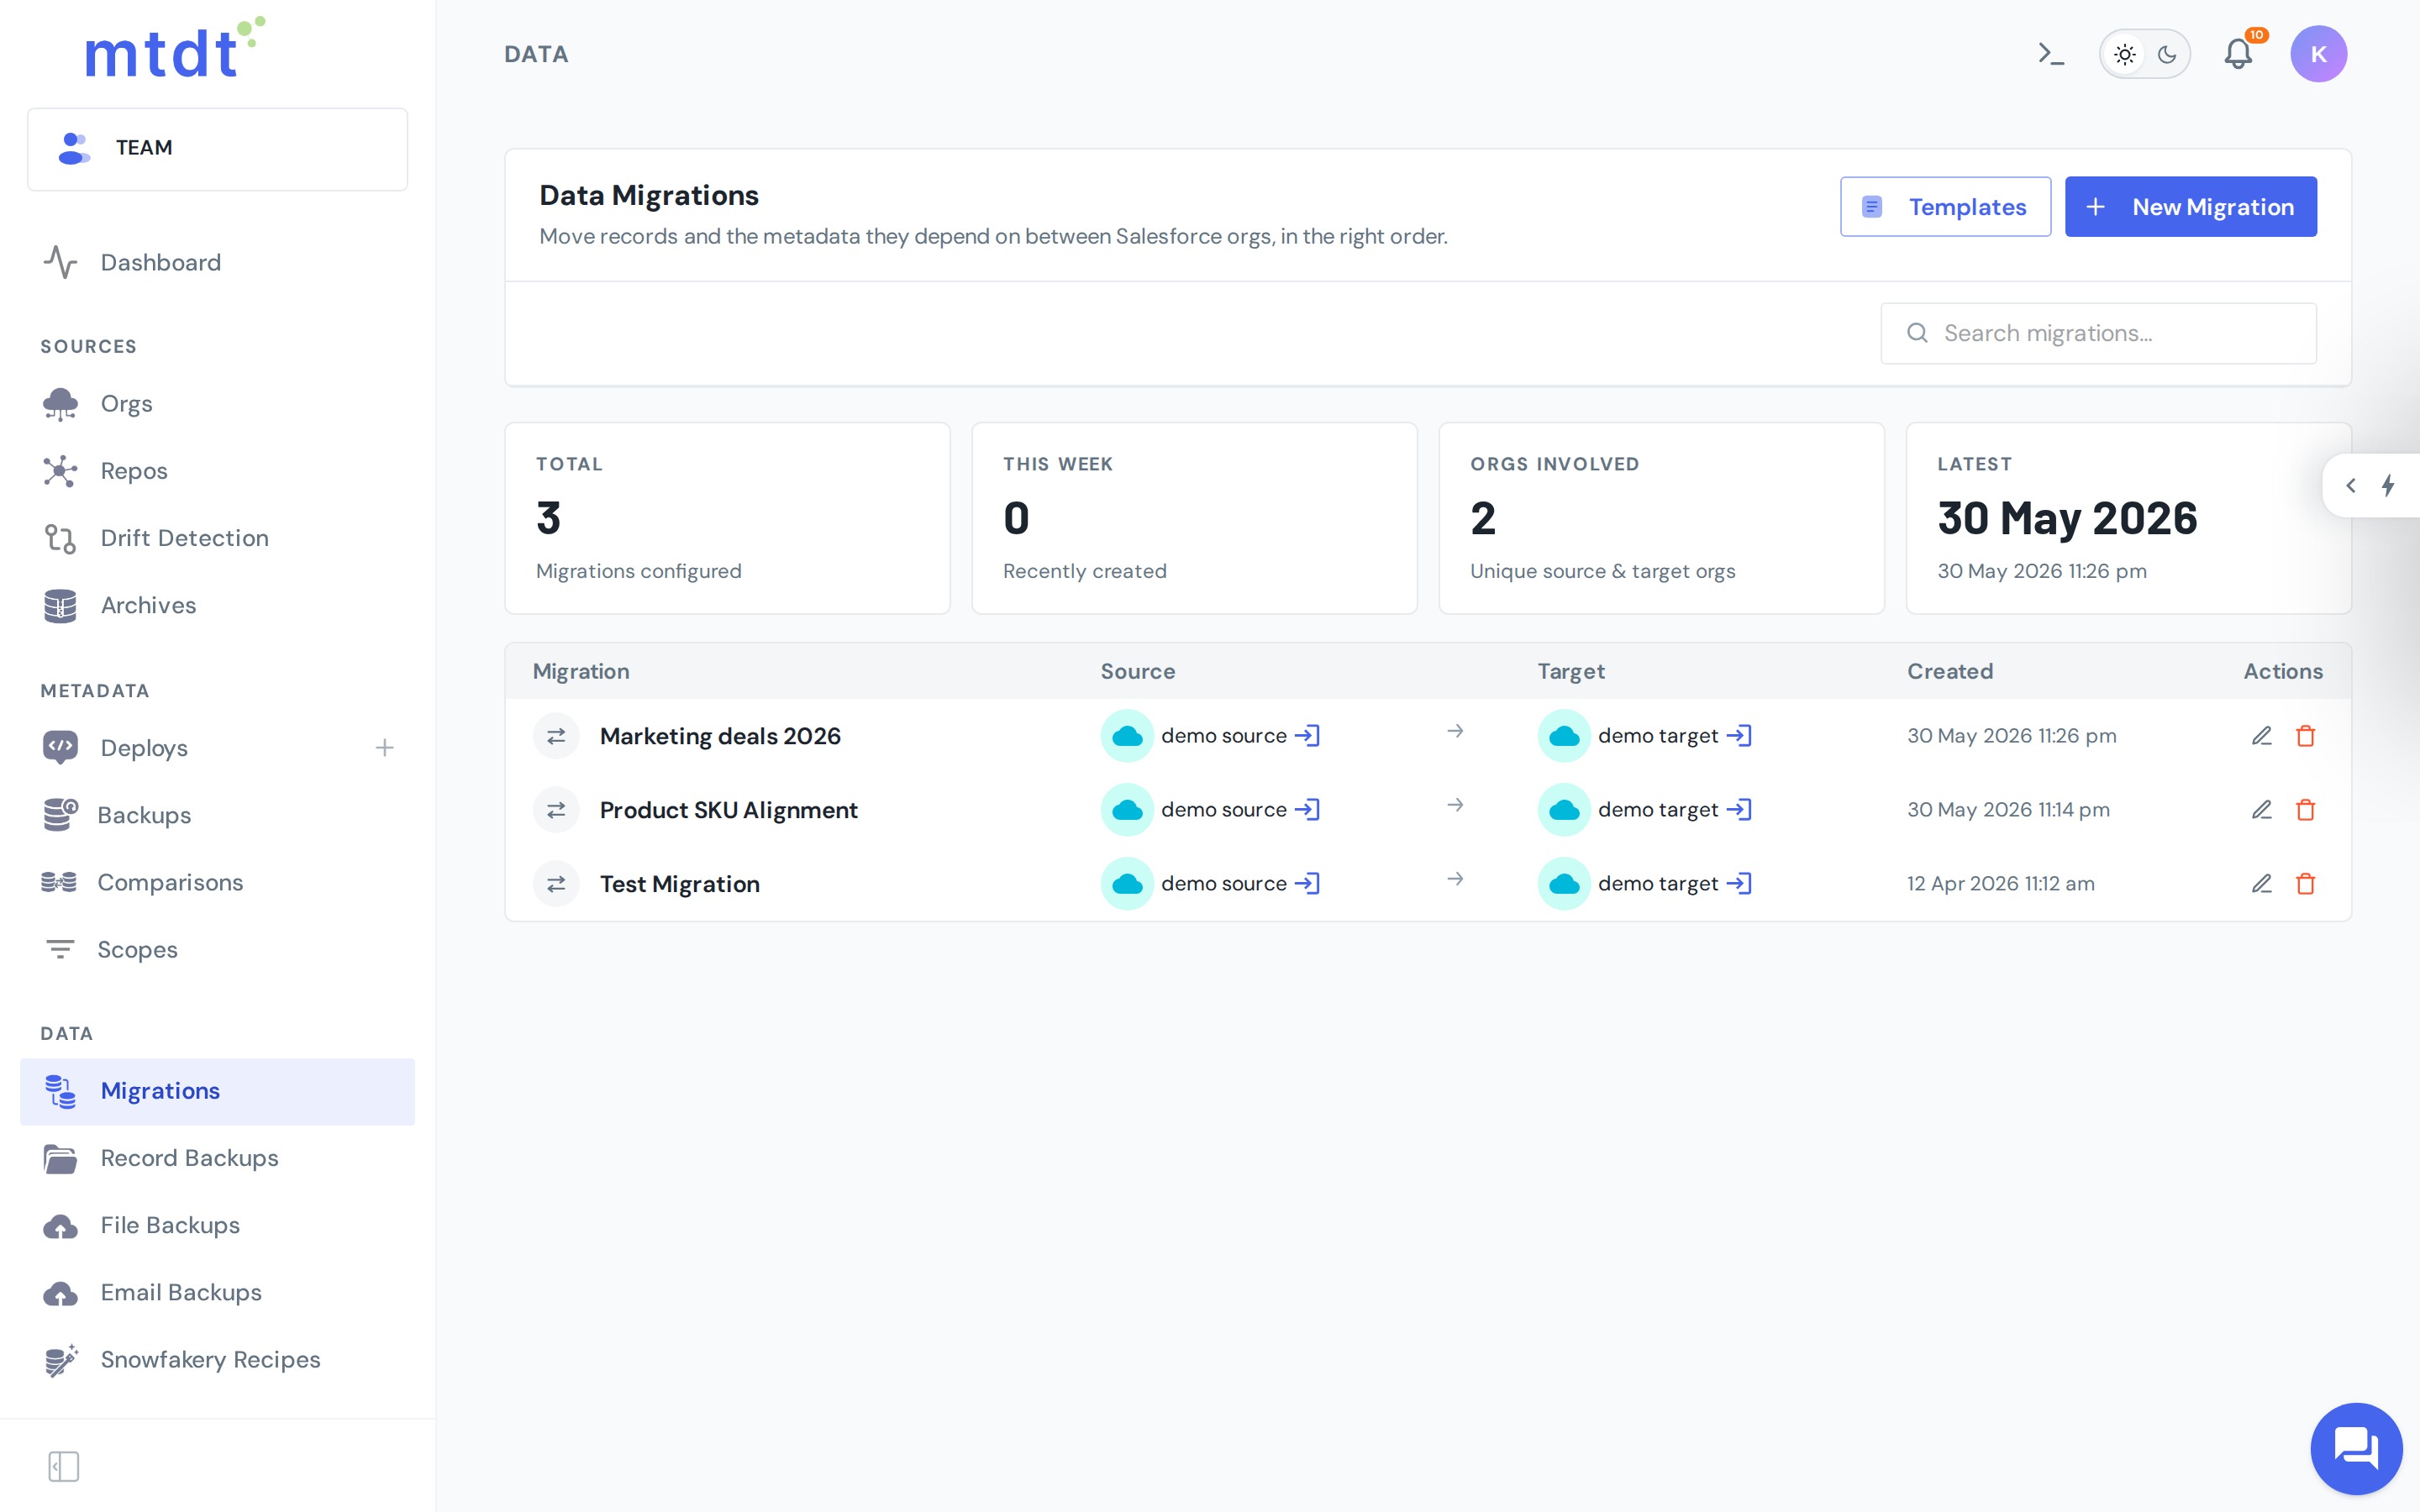Click swap icon for Marketing deals 2026
2420x1512 pixels.
(556, 736)
